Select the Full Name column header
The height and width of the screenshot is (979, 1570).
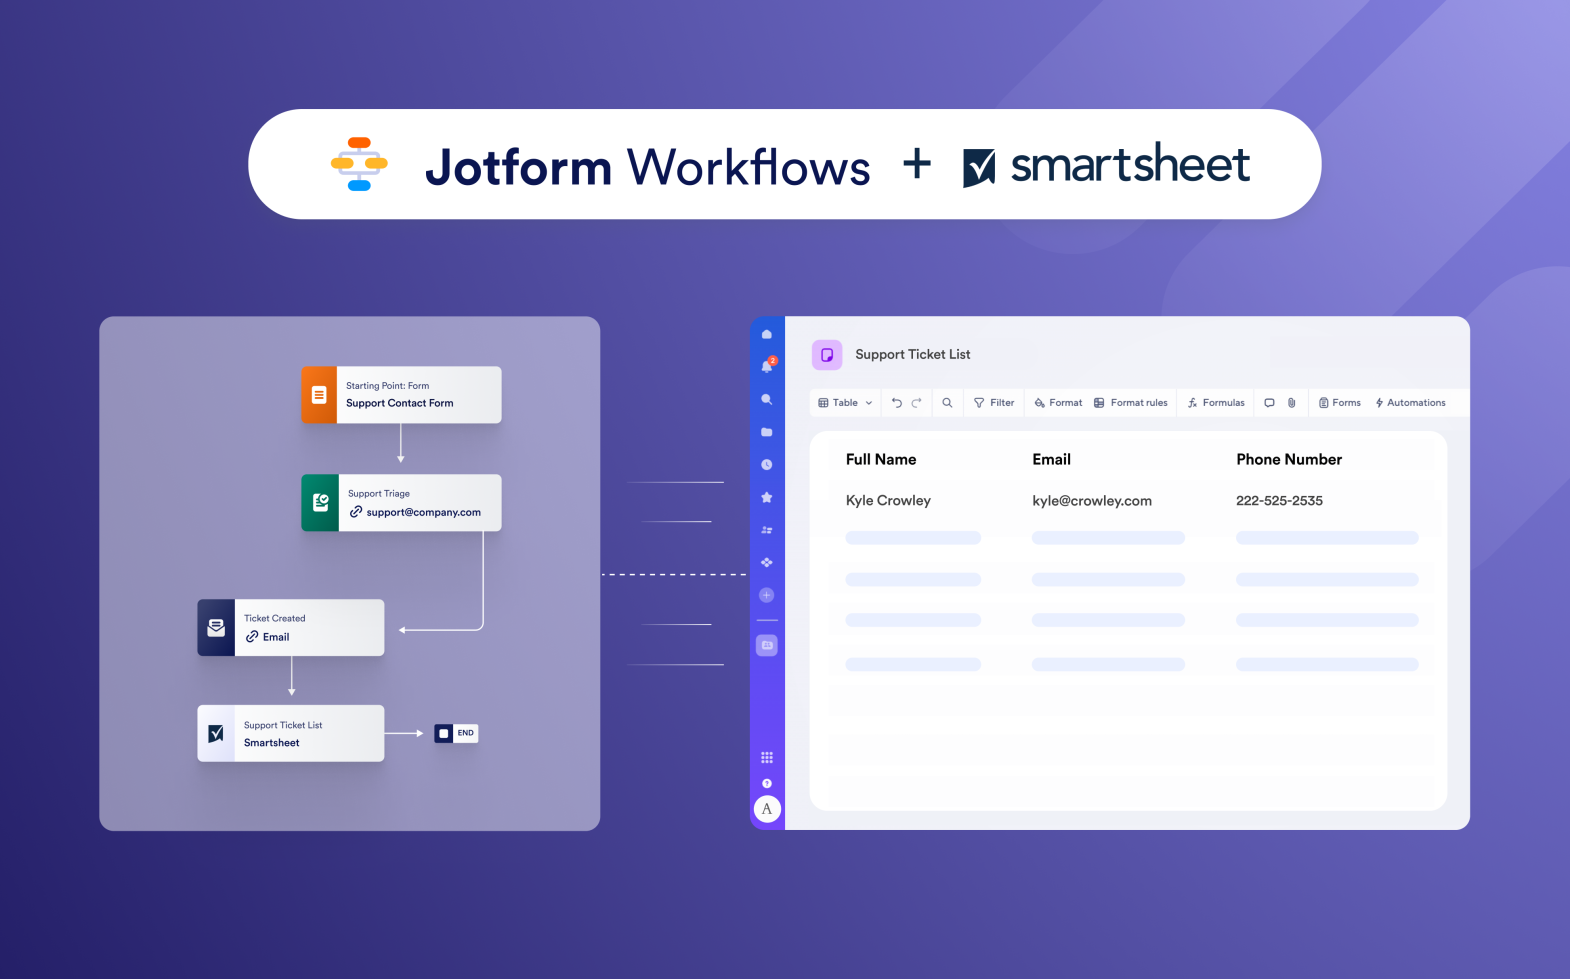pos(881,460)
